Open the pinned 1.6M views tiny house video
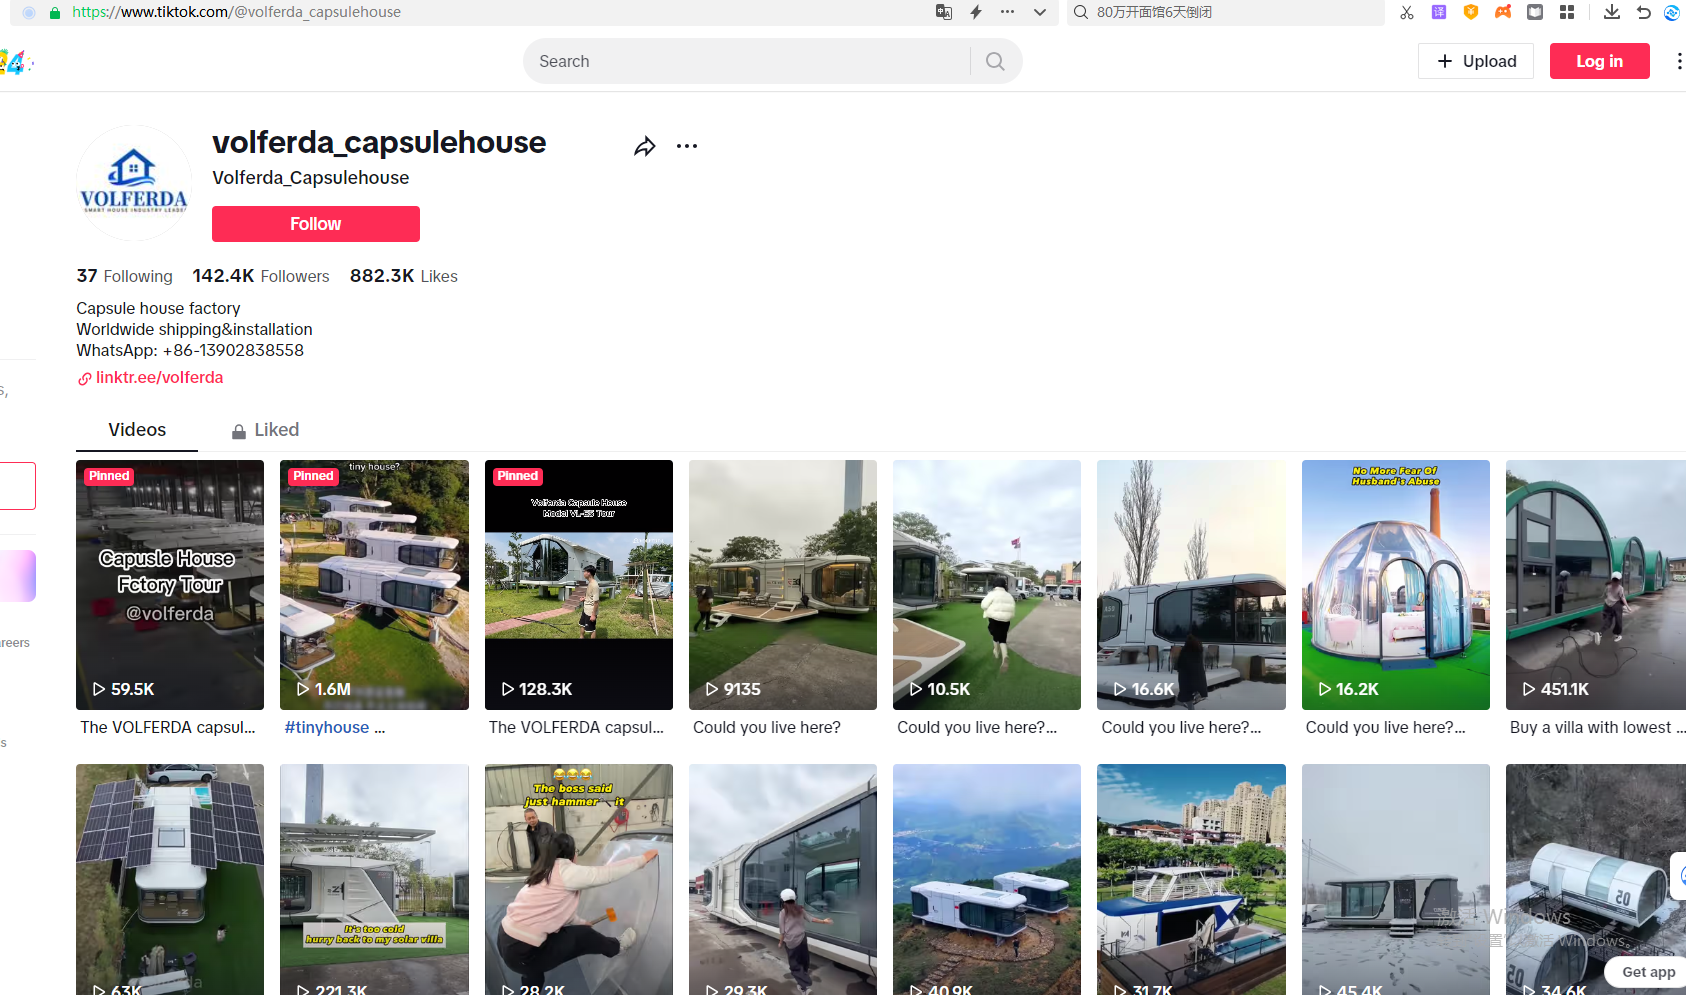The image size is (1686, 995). coord(374,585)
